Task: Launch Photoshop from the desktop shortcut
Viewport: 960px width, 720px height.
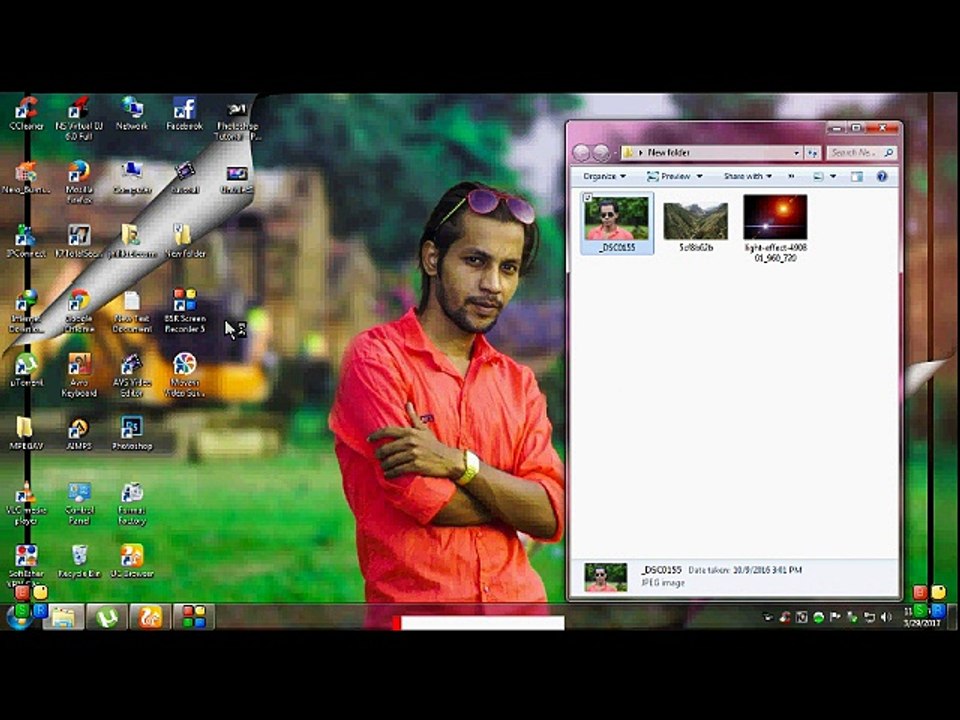Action: click(x=132, y=433)
